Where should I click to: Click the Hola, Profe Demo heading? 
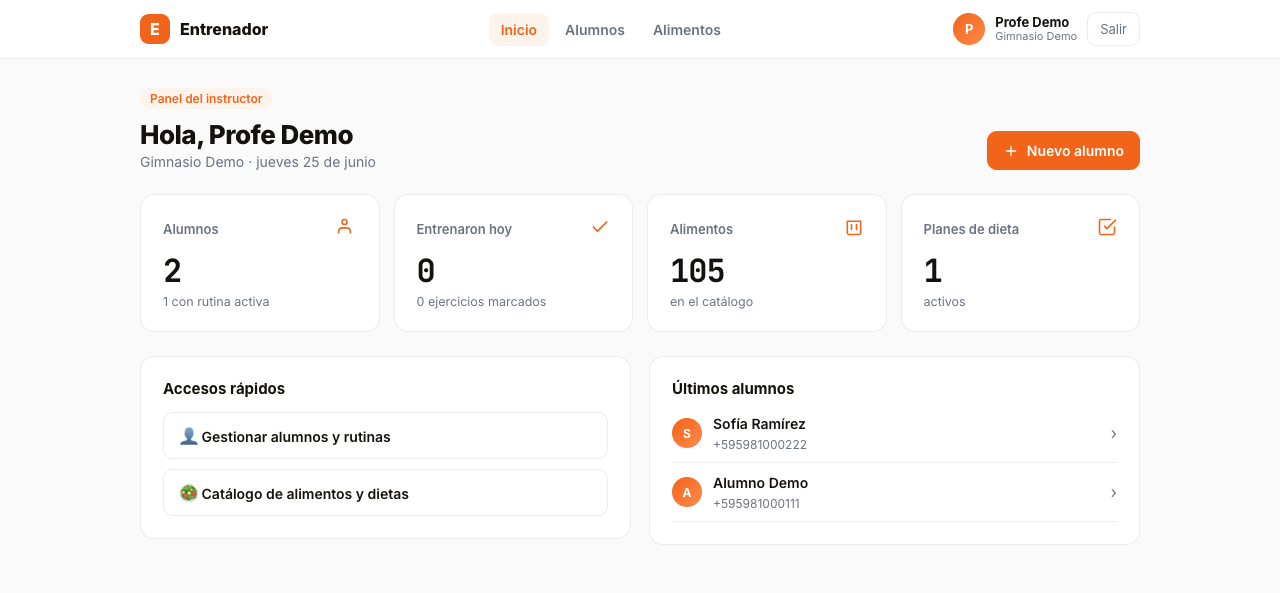pyautogui.click(x=246, y=134)
